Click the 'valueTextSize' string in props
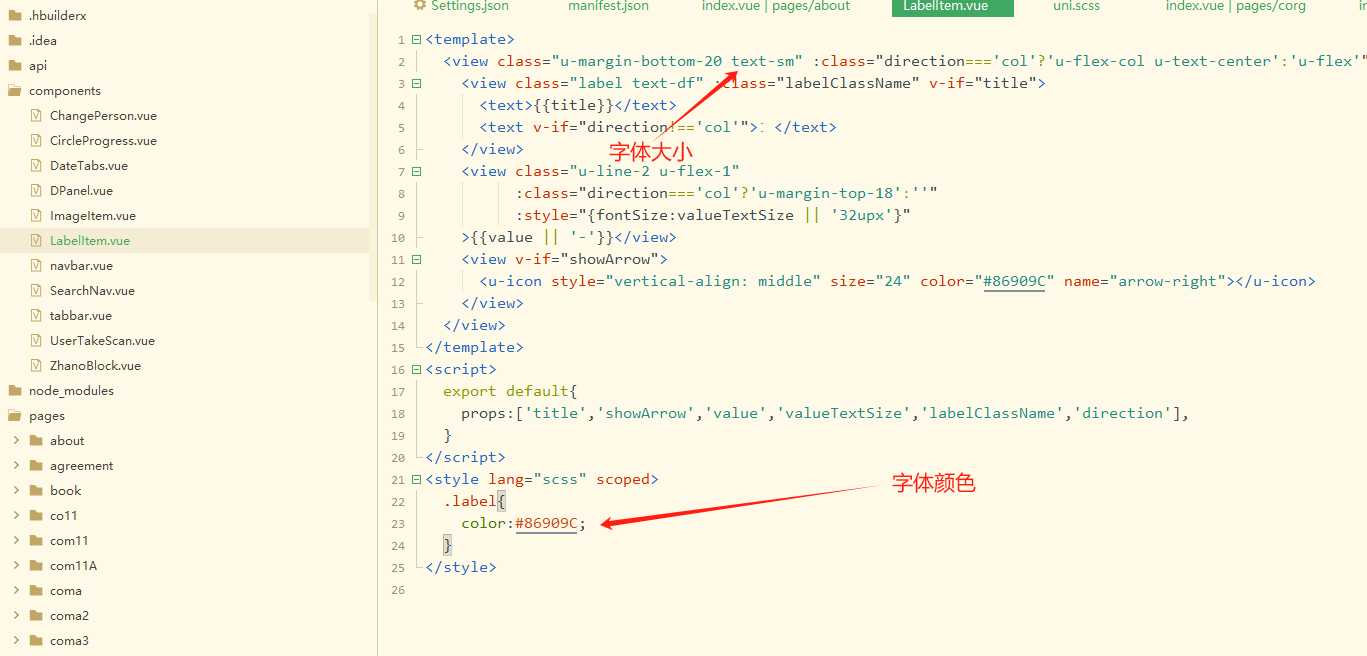 click(845, 413)
